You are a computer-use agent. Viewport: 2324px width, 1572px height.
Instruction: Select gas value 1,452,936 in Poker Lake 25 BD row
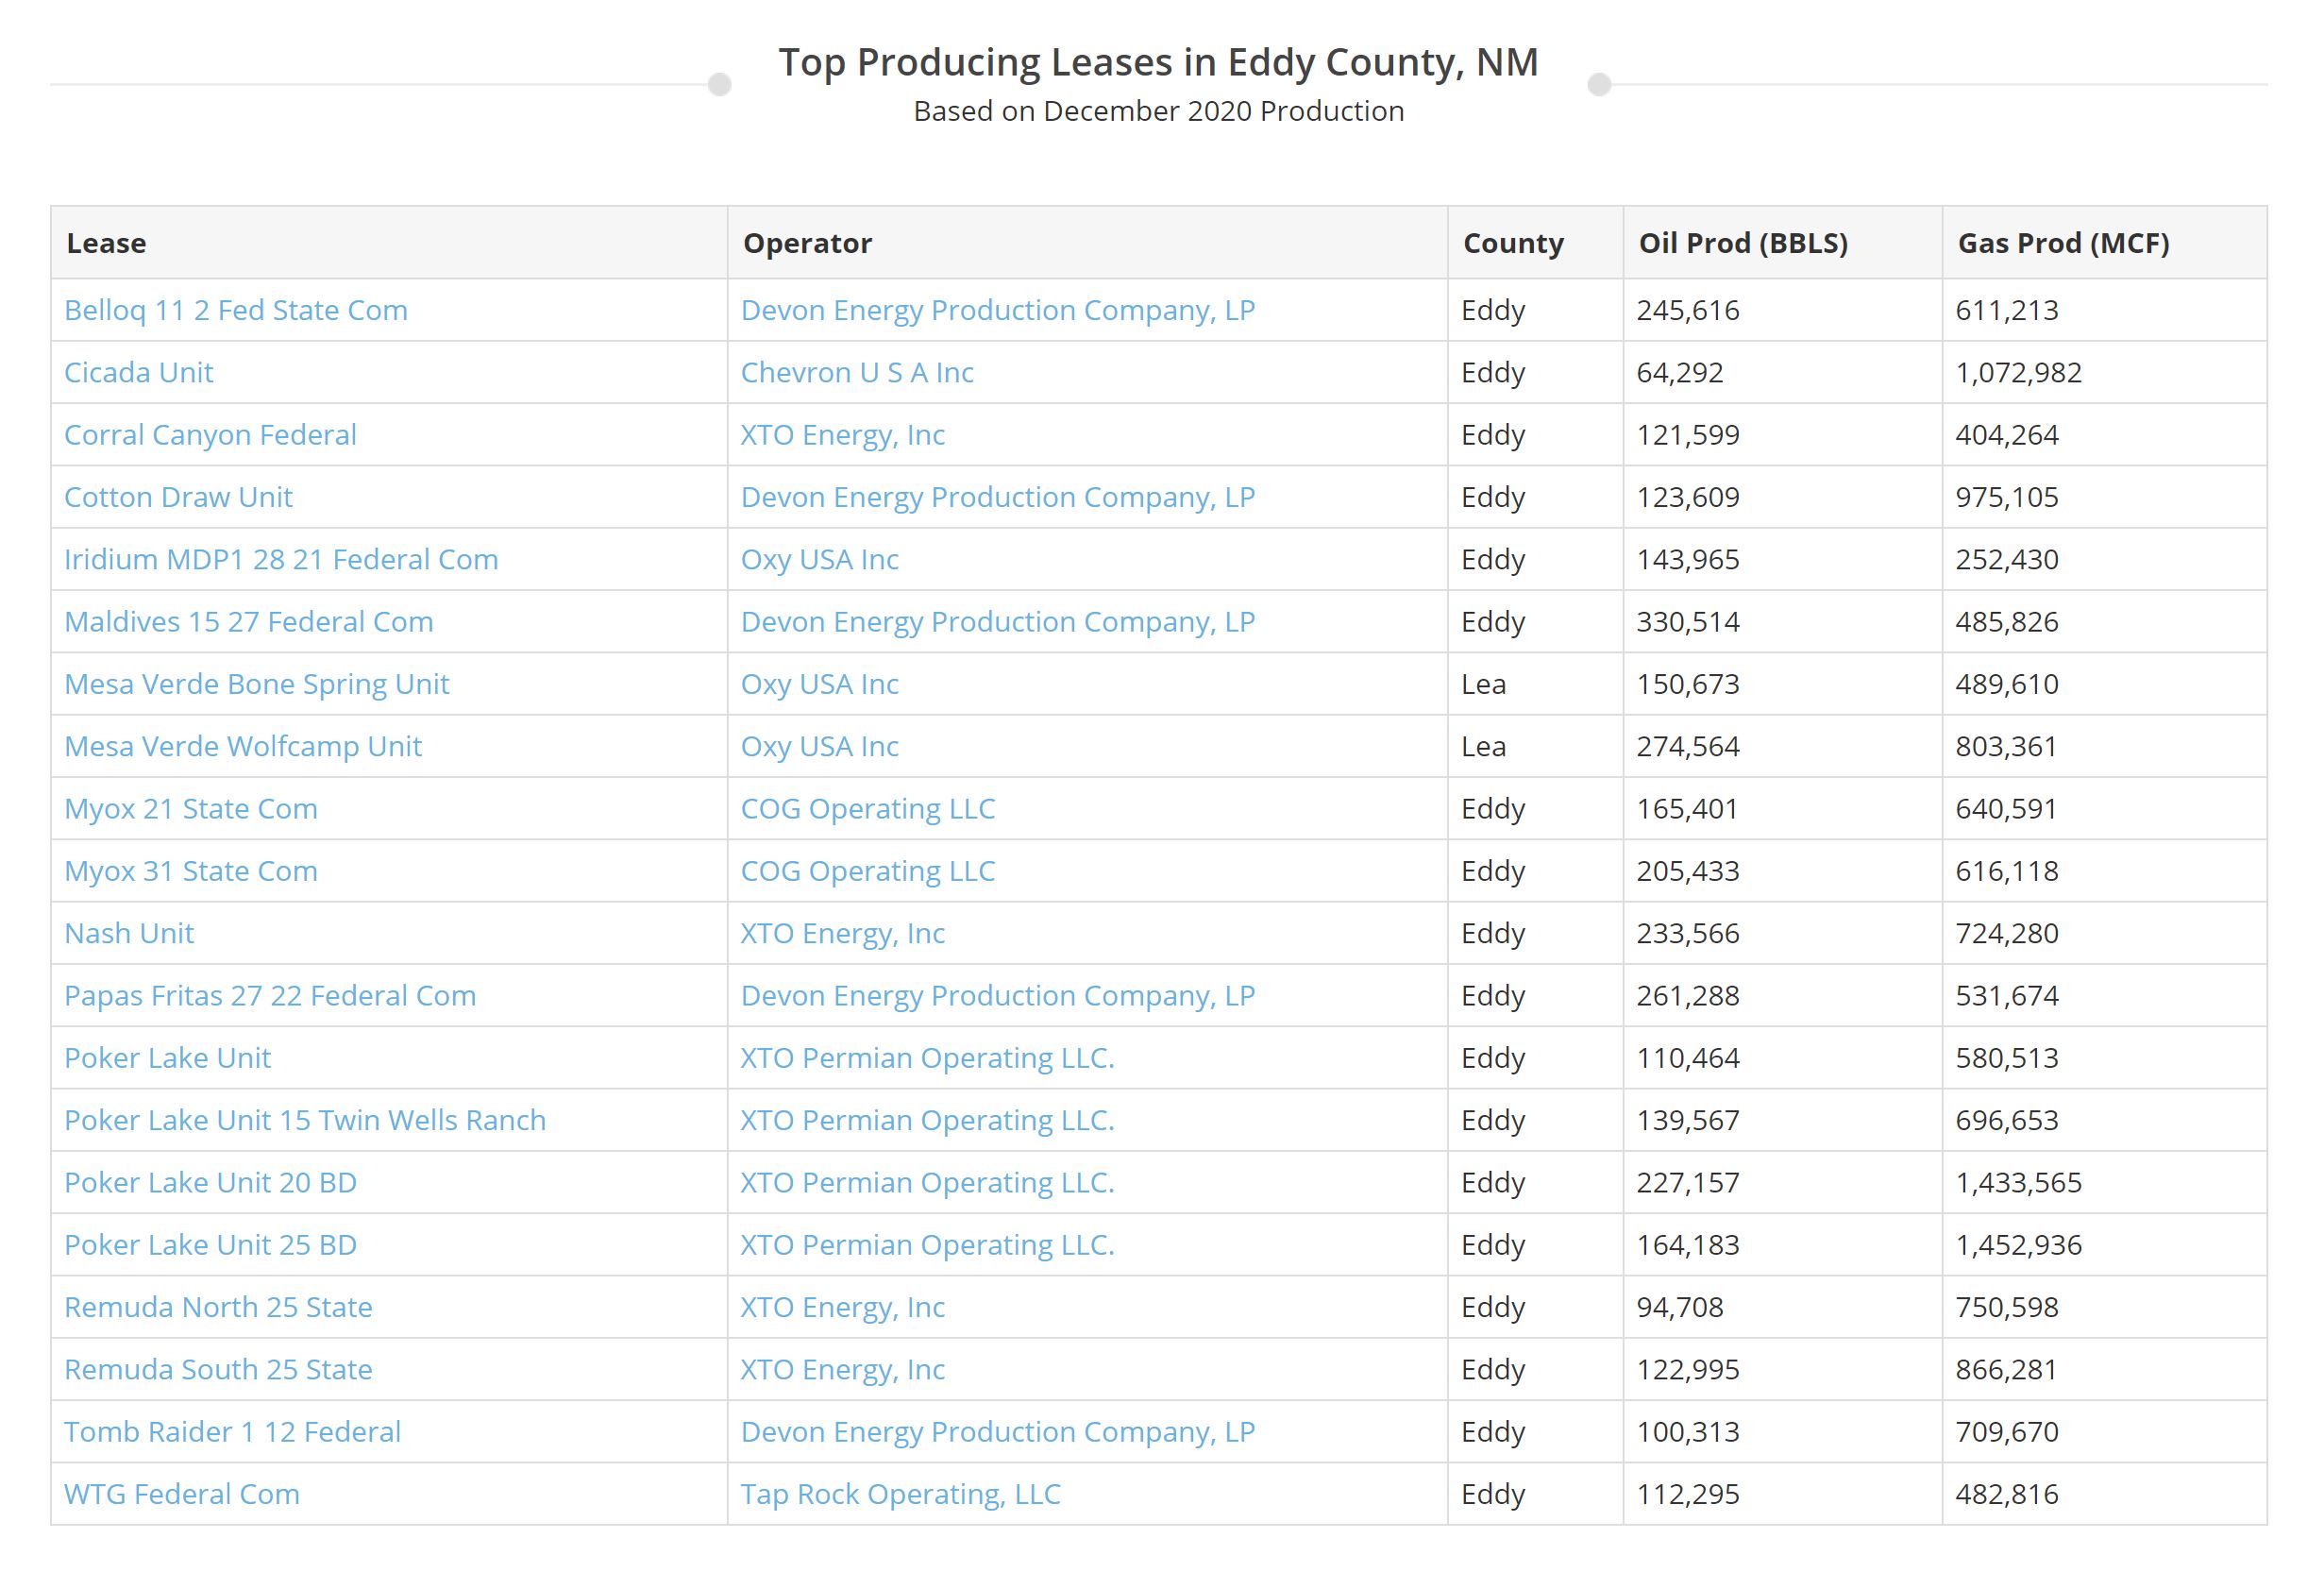(x=2019, y=1245)
